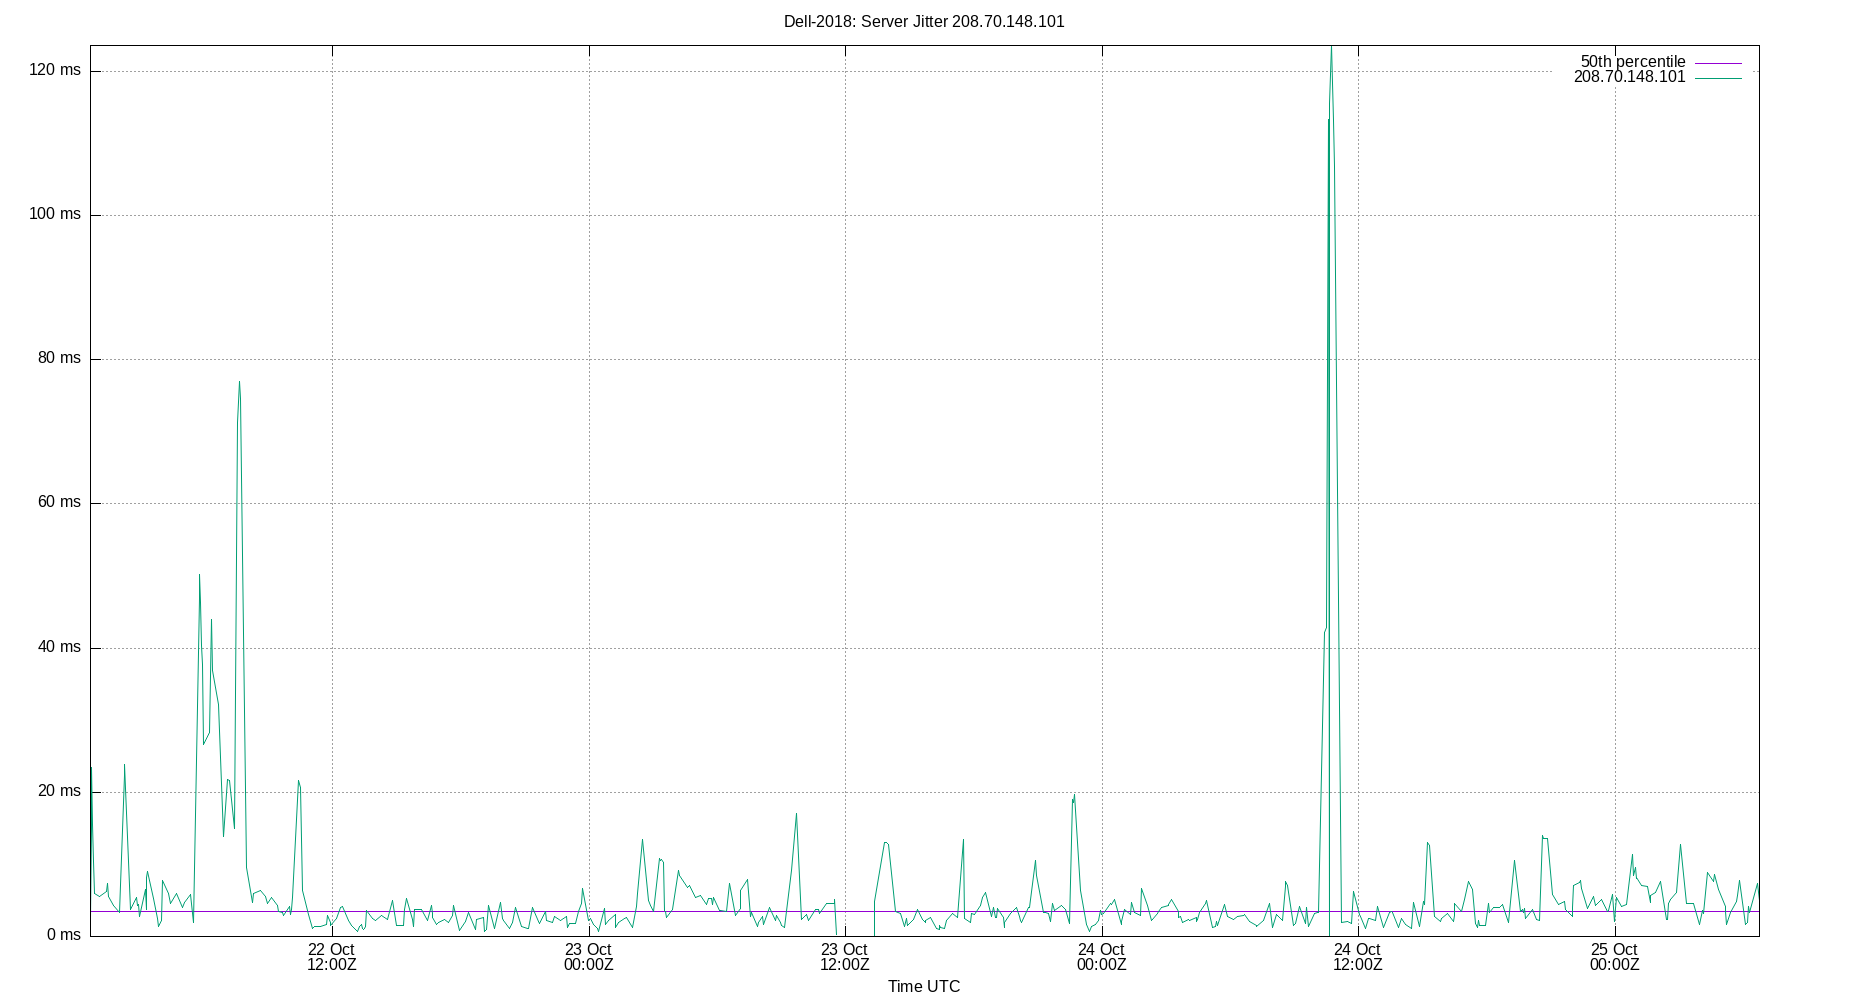
Task: Click the '24 Oct 00:00Z' time label
Action: click(x=1101, y=957)
